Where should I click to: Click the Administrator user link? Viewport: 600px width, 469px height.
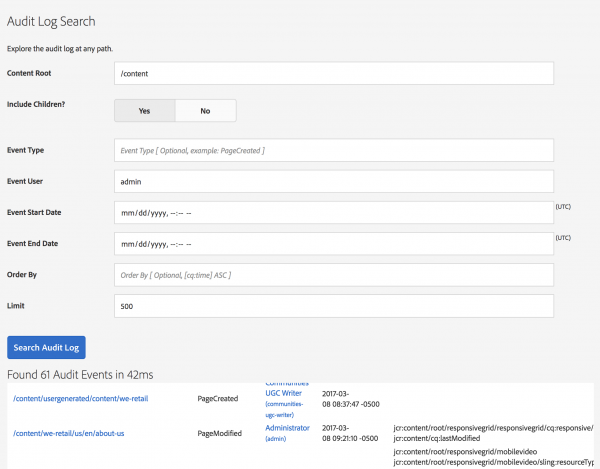point(287,428)
